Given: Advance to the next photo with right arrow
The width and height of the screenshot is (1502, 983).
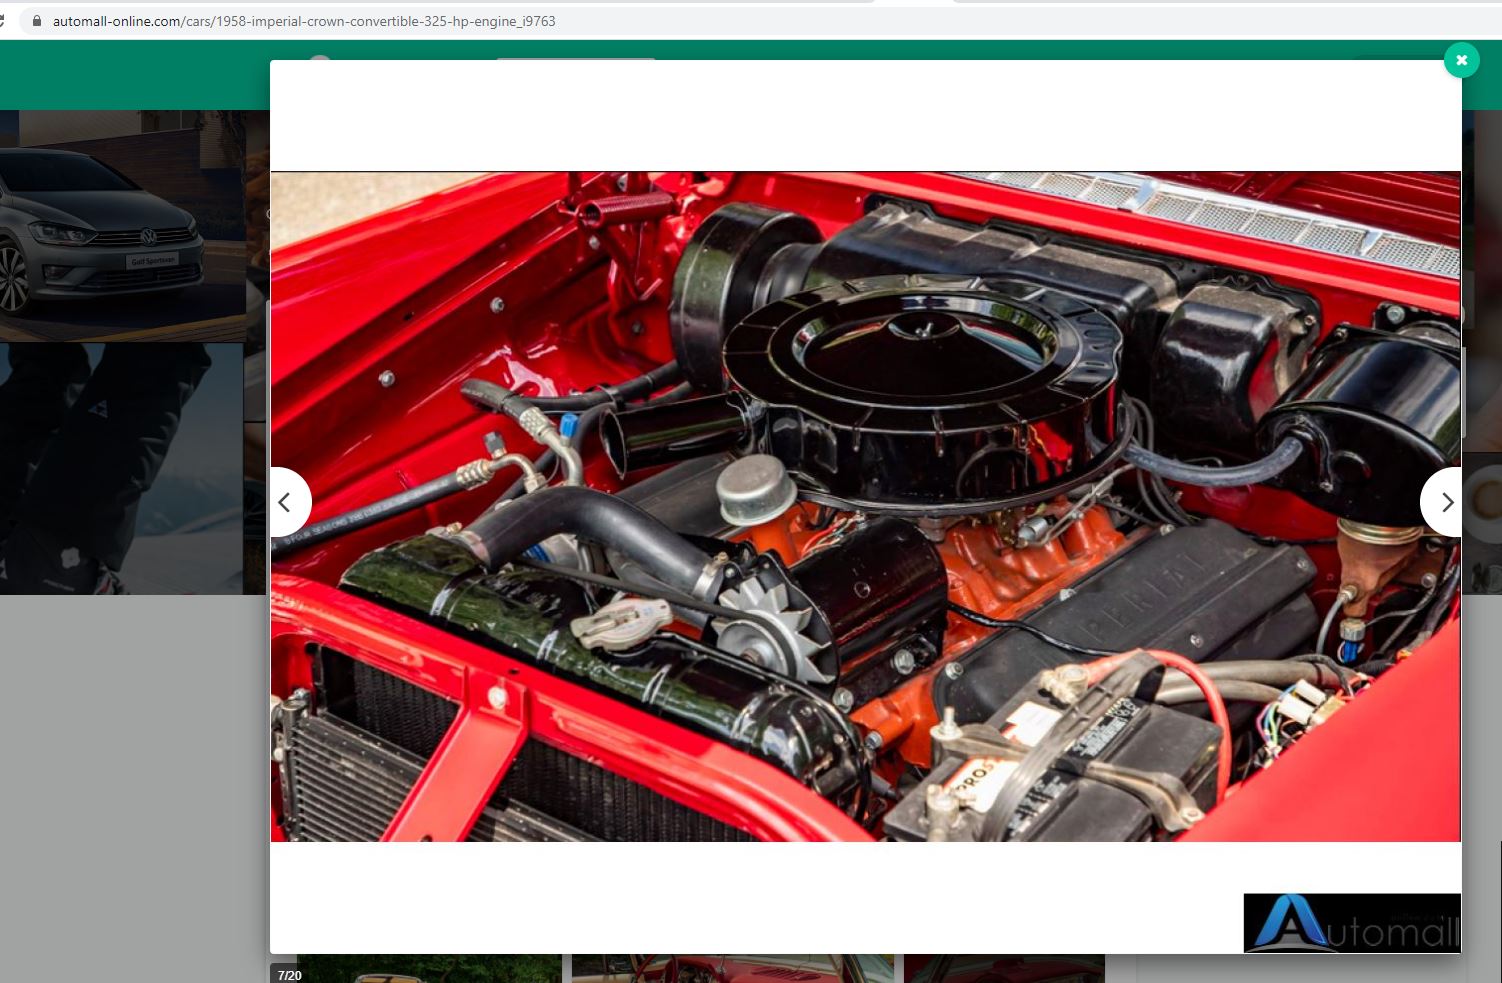Looking at the screenshot, I should point(1444,502).
